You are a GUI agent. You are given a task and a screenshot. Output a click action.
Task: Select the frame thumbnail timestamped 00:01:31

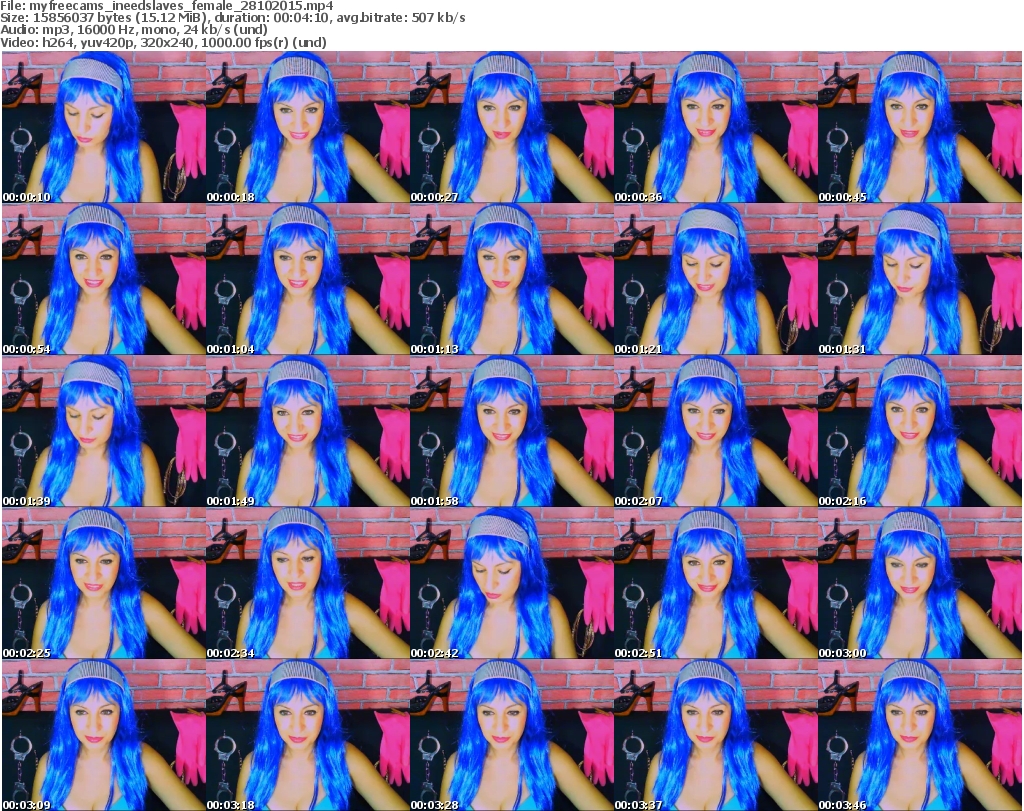coord(920,279)
